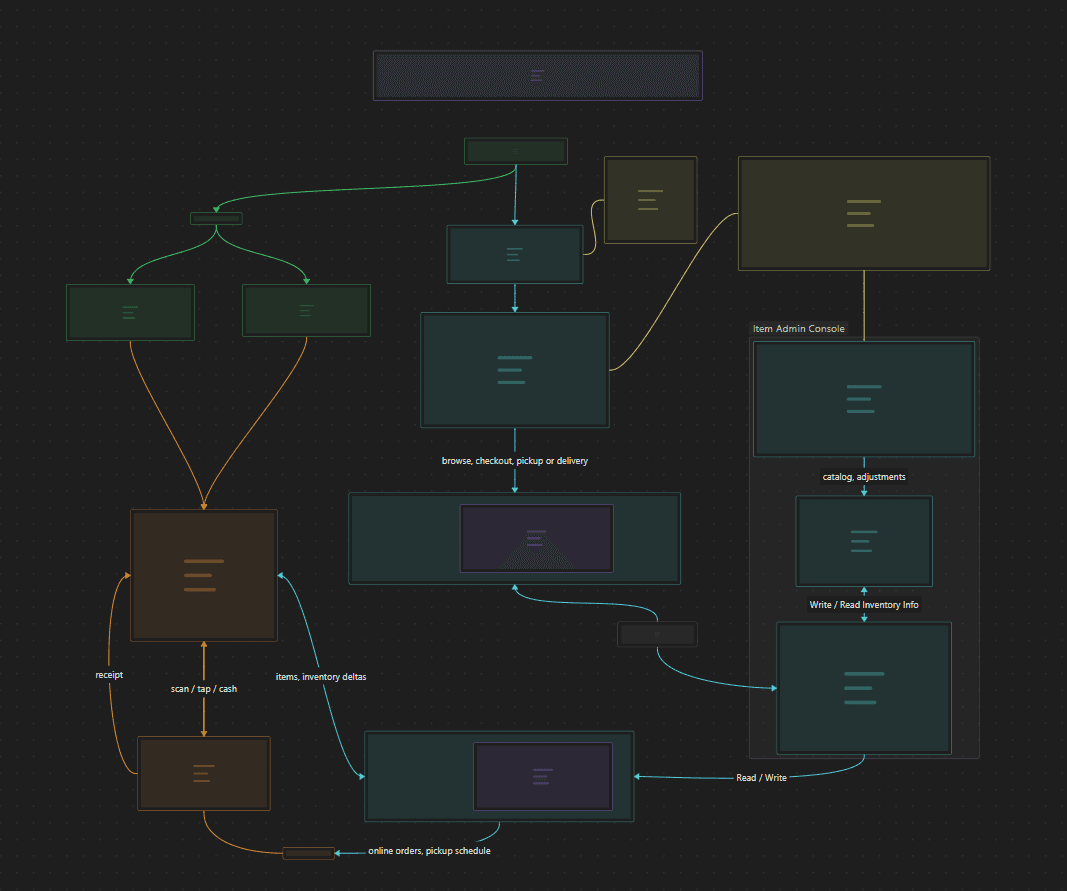Click the "receipt" arrow label
The image size is (1067, 891).
(109, 675)
